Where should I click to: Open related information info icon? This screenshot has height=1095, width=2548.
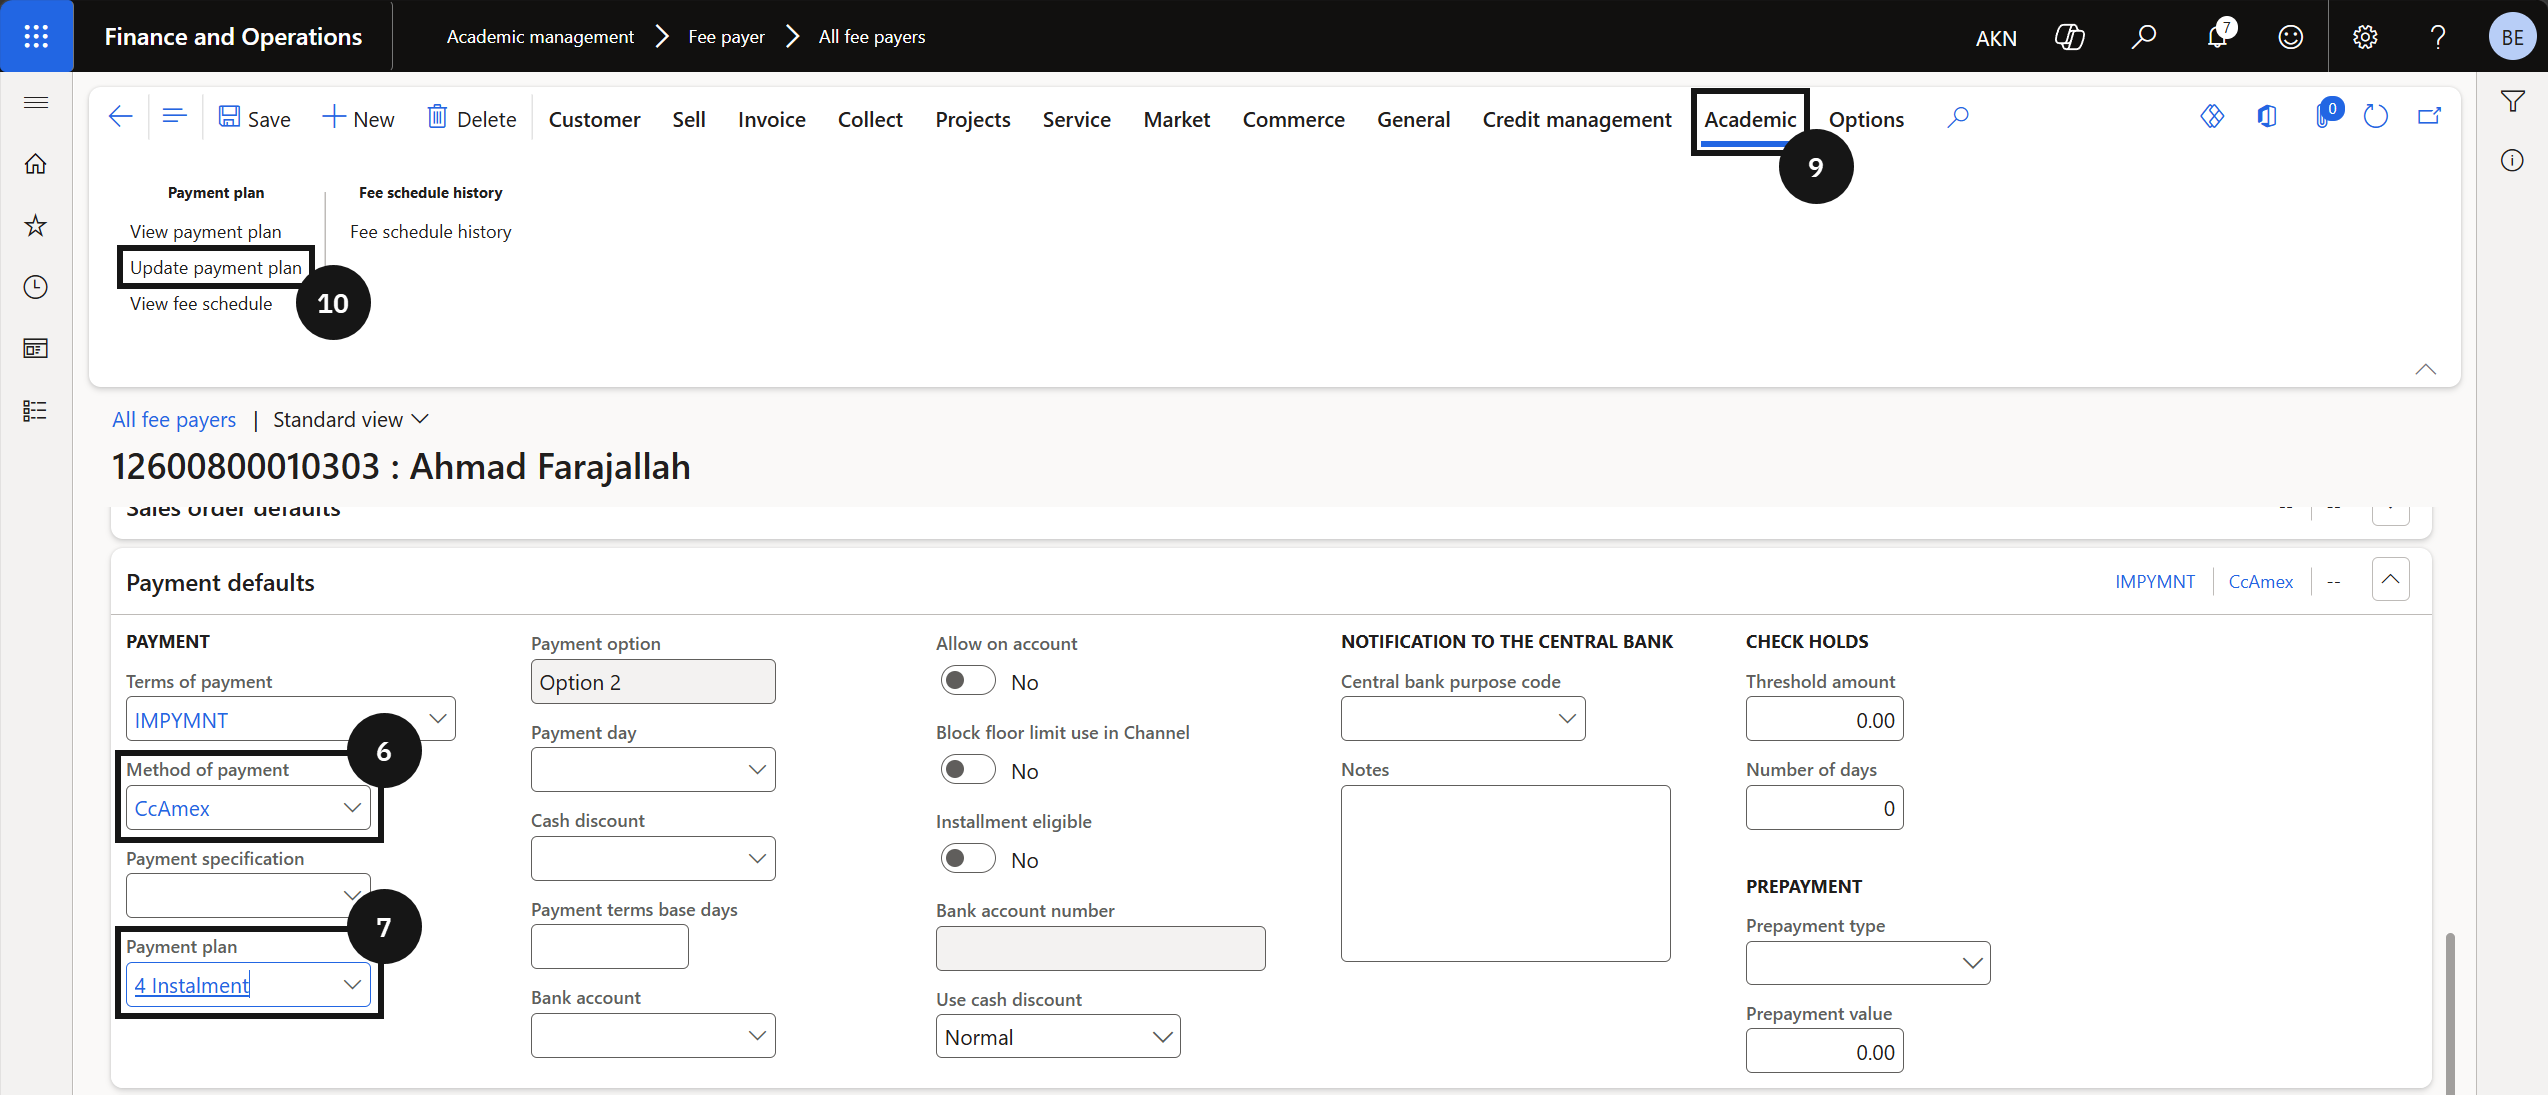click(x=2513, y=160)
